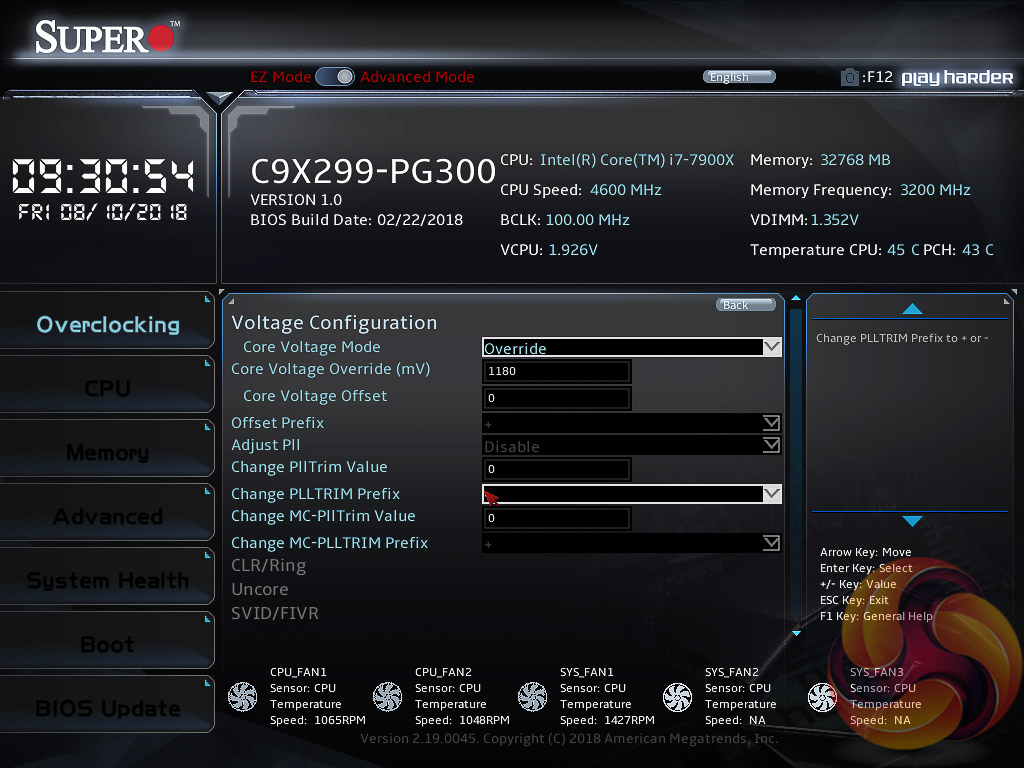This screenshot has height=768, width=1024.
Task: Select the Boot menu tab
Action: tap(107, 644)
